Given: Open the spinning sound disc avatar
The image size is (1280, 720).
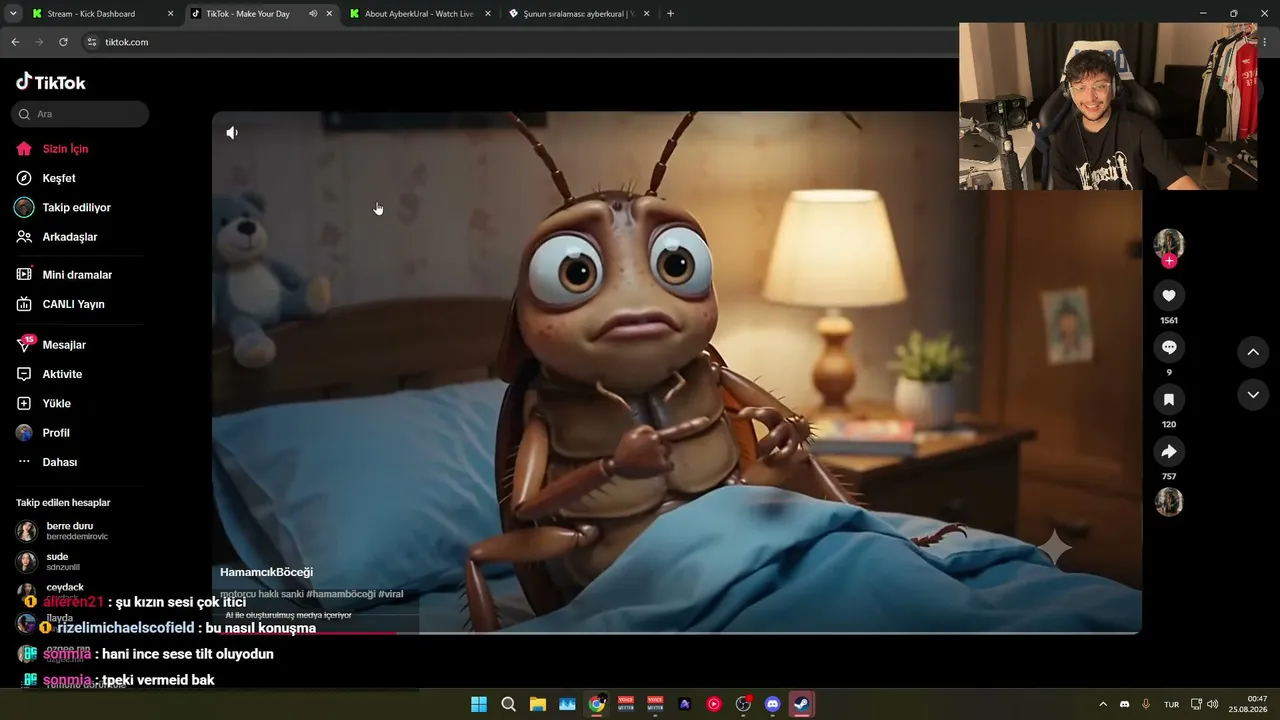Looking at the screenshot, I should (x=1169, y=502).
